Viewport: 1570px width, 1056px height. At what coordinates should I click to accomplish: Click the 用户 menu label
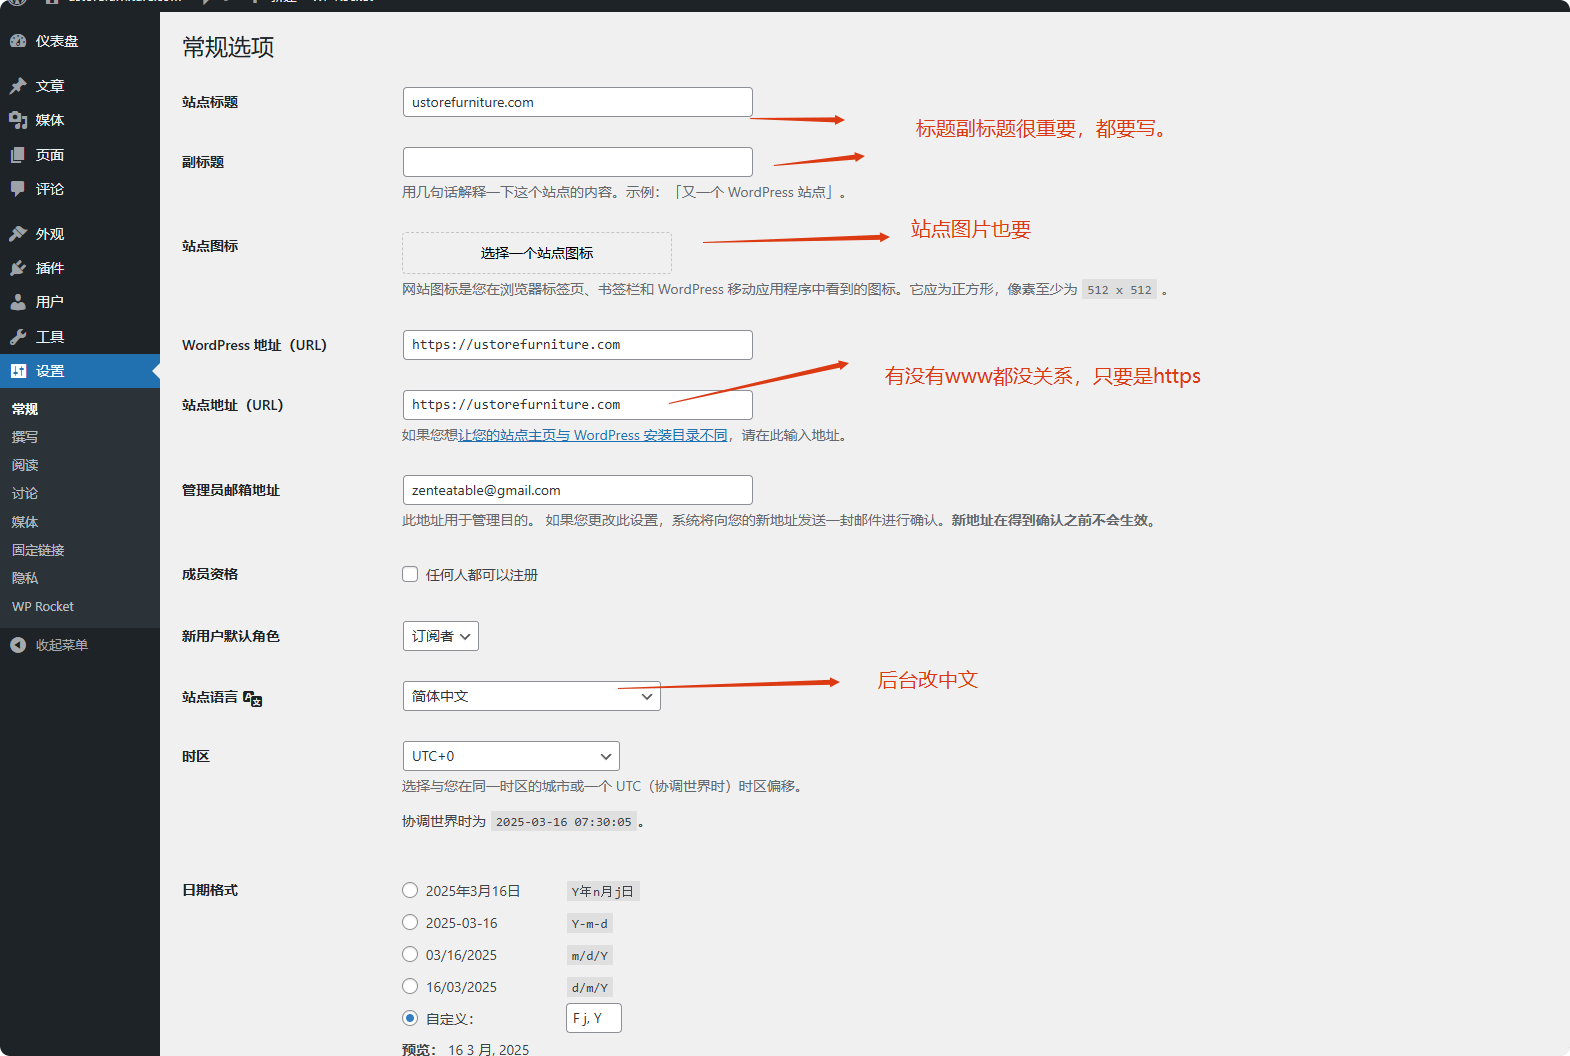point(50,302)
